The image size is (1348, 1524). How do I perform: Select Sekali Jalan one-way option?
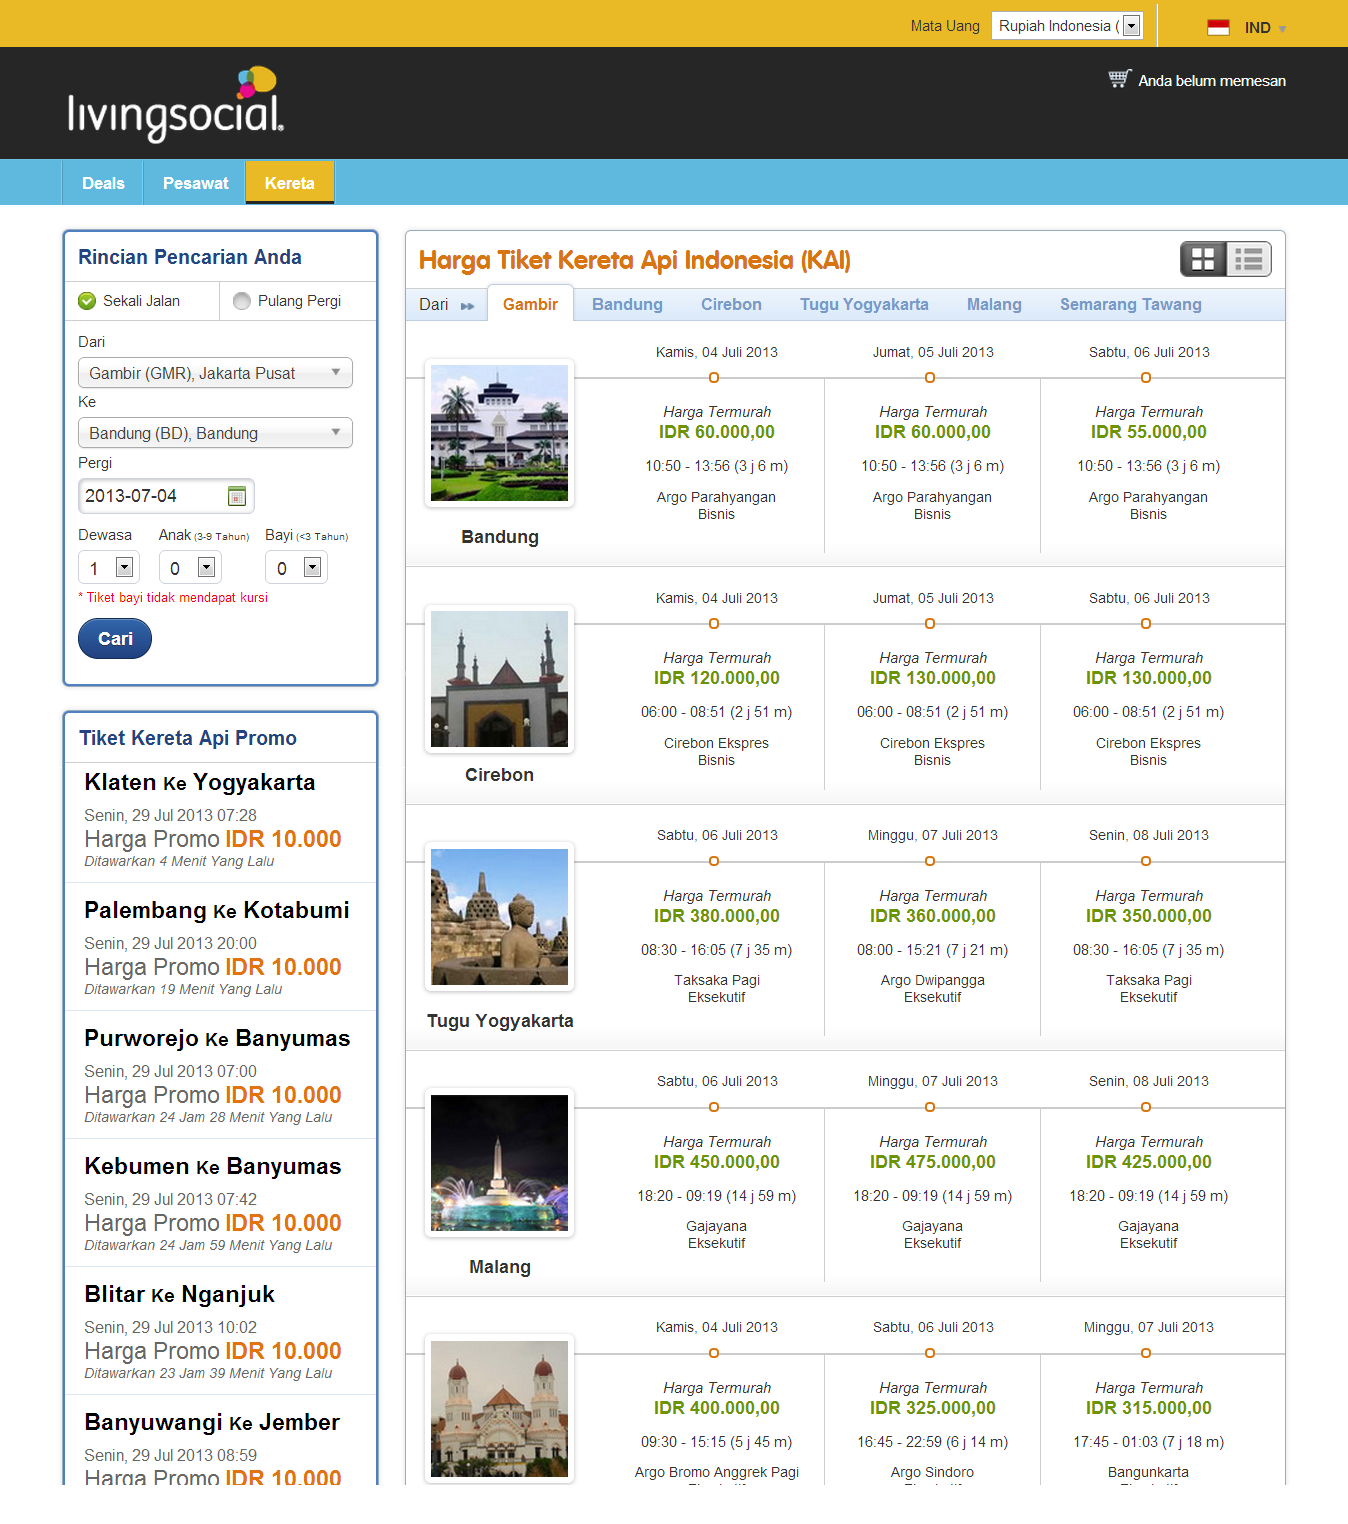point(129,301)
